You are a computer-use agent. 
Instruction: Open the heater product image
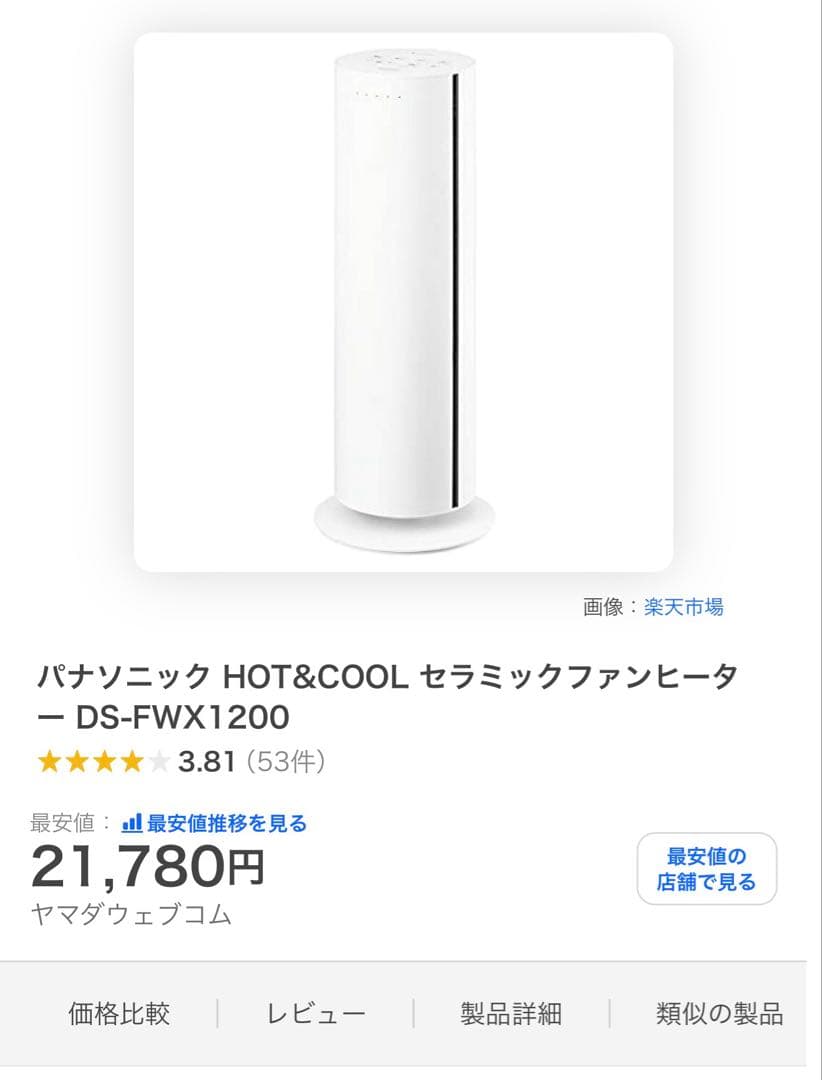tap(403, 302)
